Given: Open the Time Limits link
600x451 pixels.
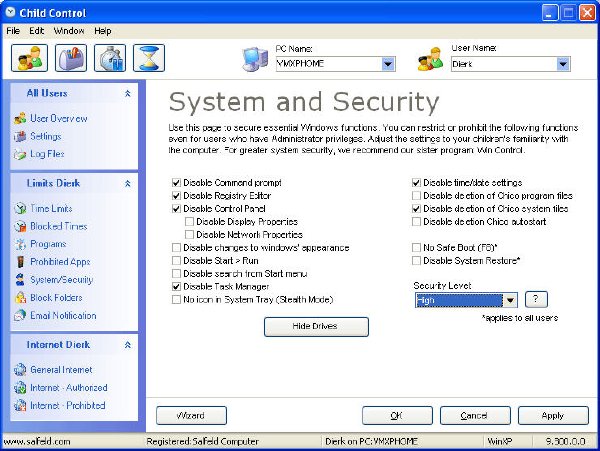Looking at the screenshot, I should tap(51, 208).
